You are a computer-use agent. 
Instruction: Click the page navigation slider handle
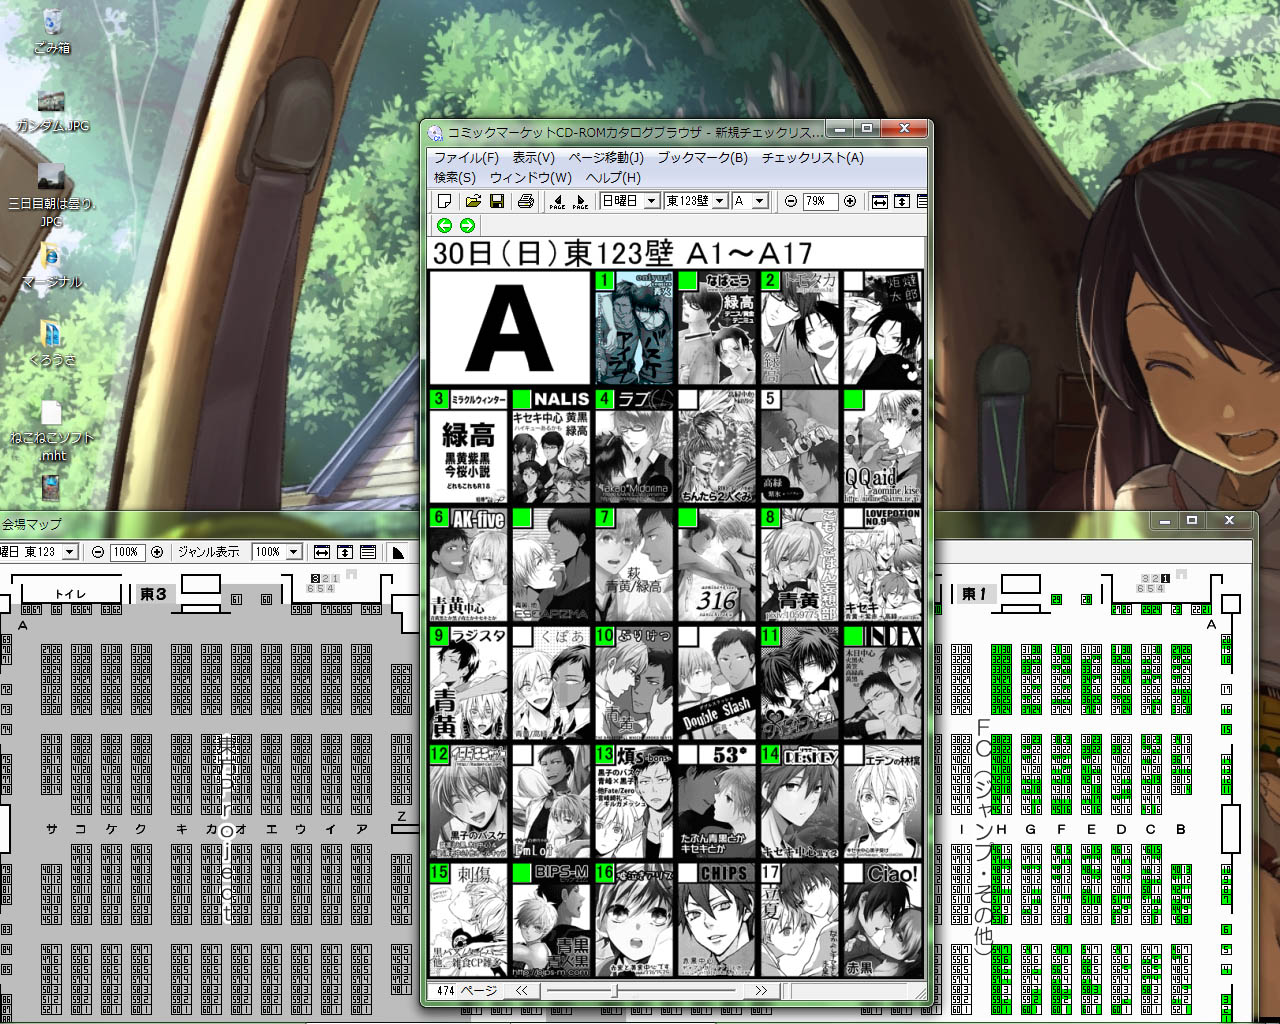[x=615, y=991]
